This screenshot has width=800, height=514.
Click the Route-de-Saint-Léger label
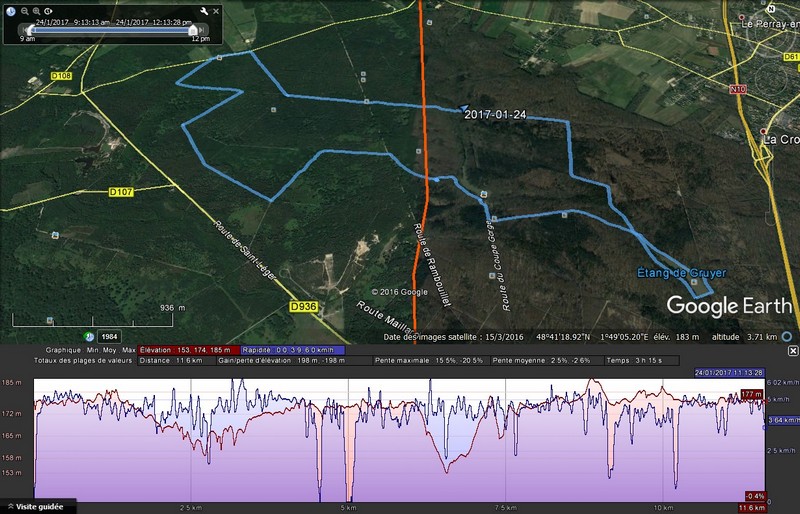tap(245, 250)
